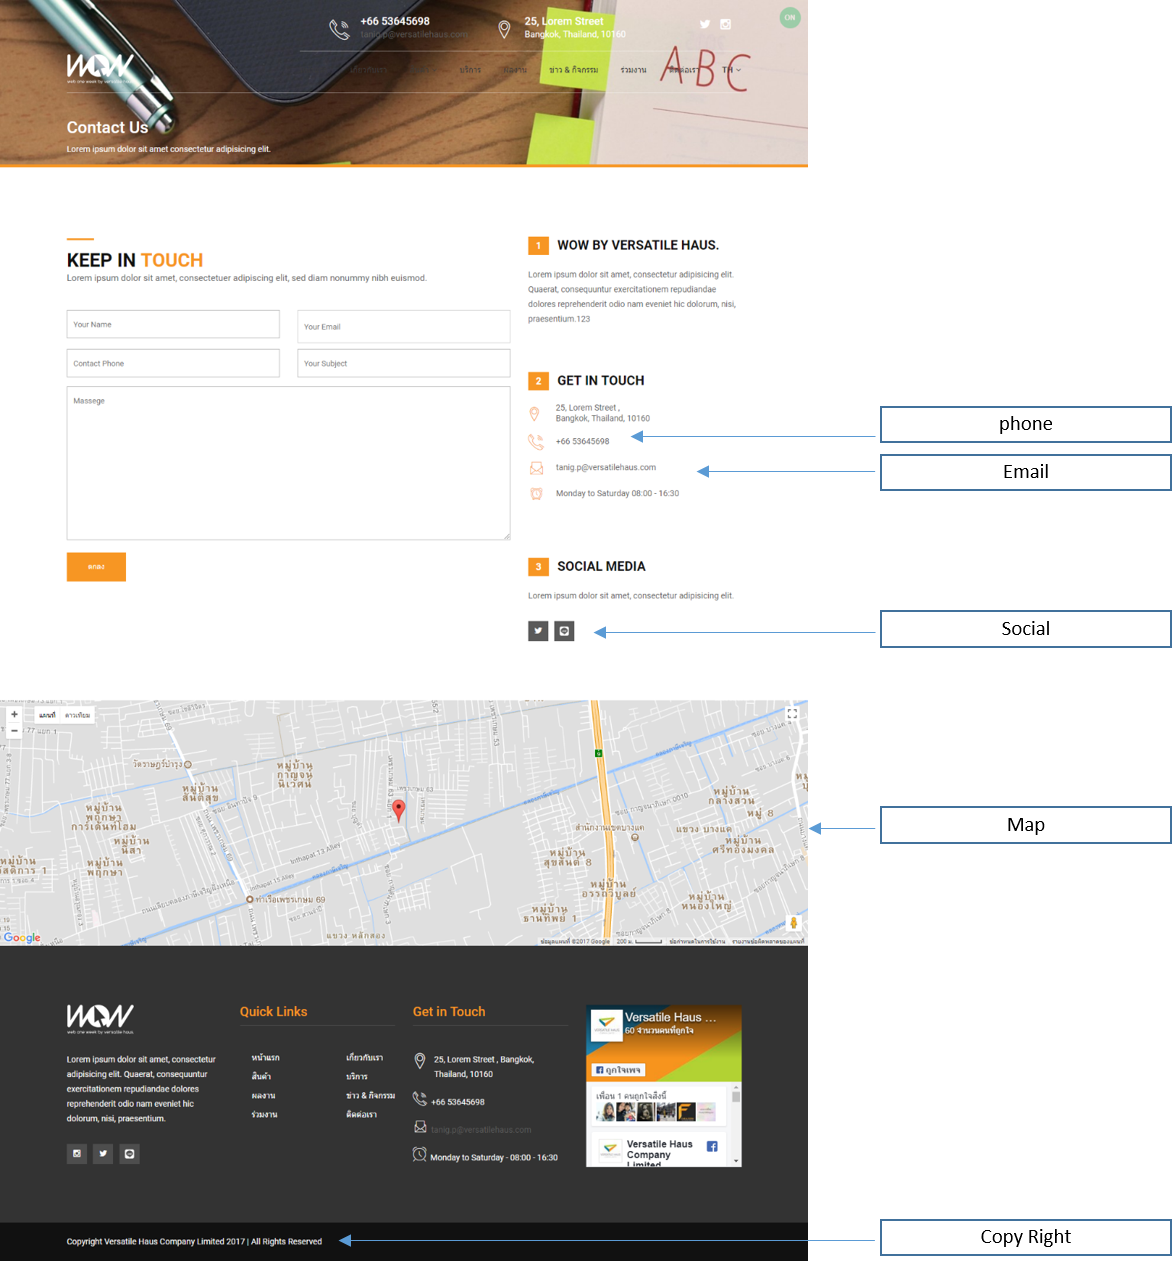Screen dimensions: 1172x1262
Task: Click ติดต่อเรา in footer Quick Links
Action: (361, 1114)
